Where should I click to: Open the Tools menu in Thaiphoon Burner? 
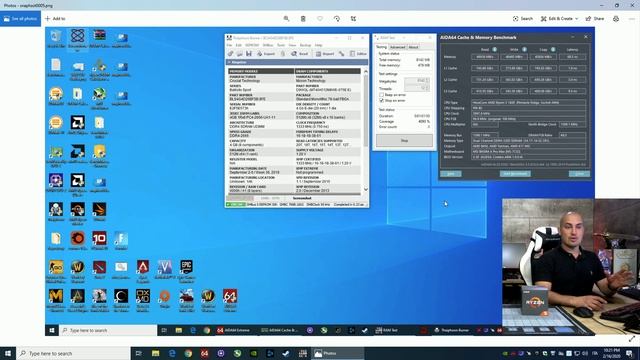pyautogui.click(x=281, y=45)
